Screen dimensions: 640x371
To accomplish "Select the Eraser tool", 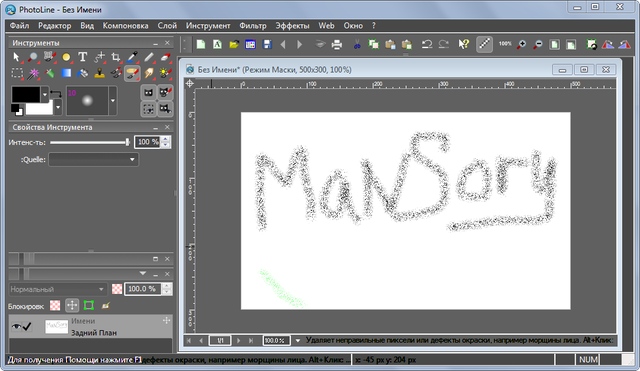I will [x=165, y=57].
